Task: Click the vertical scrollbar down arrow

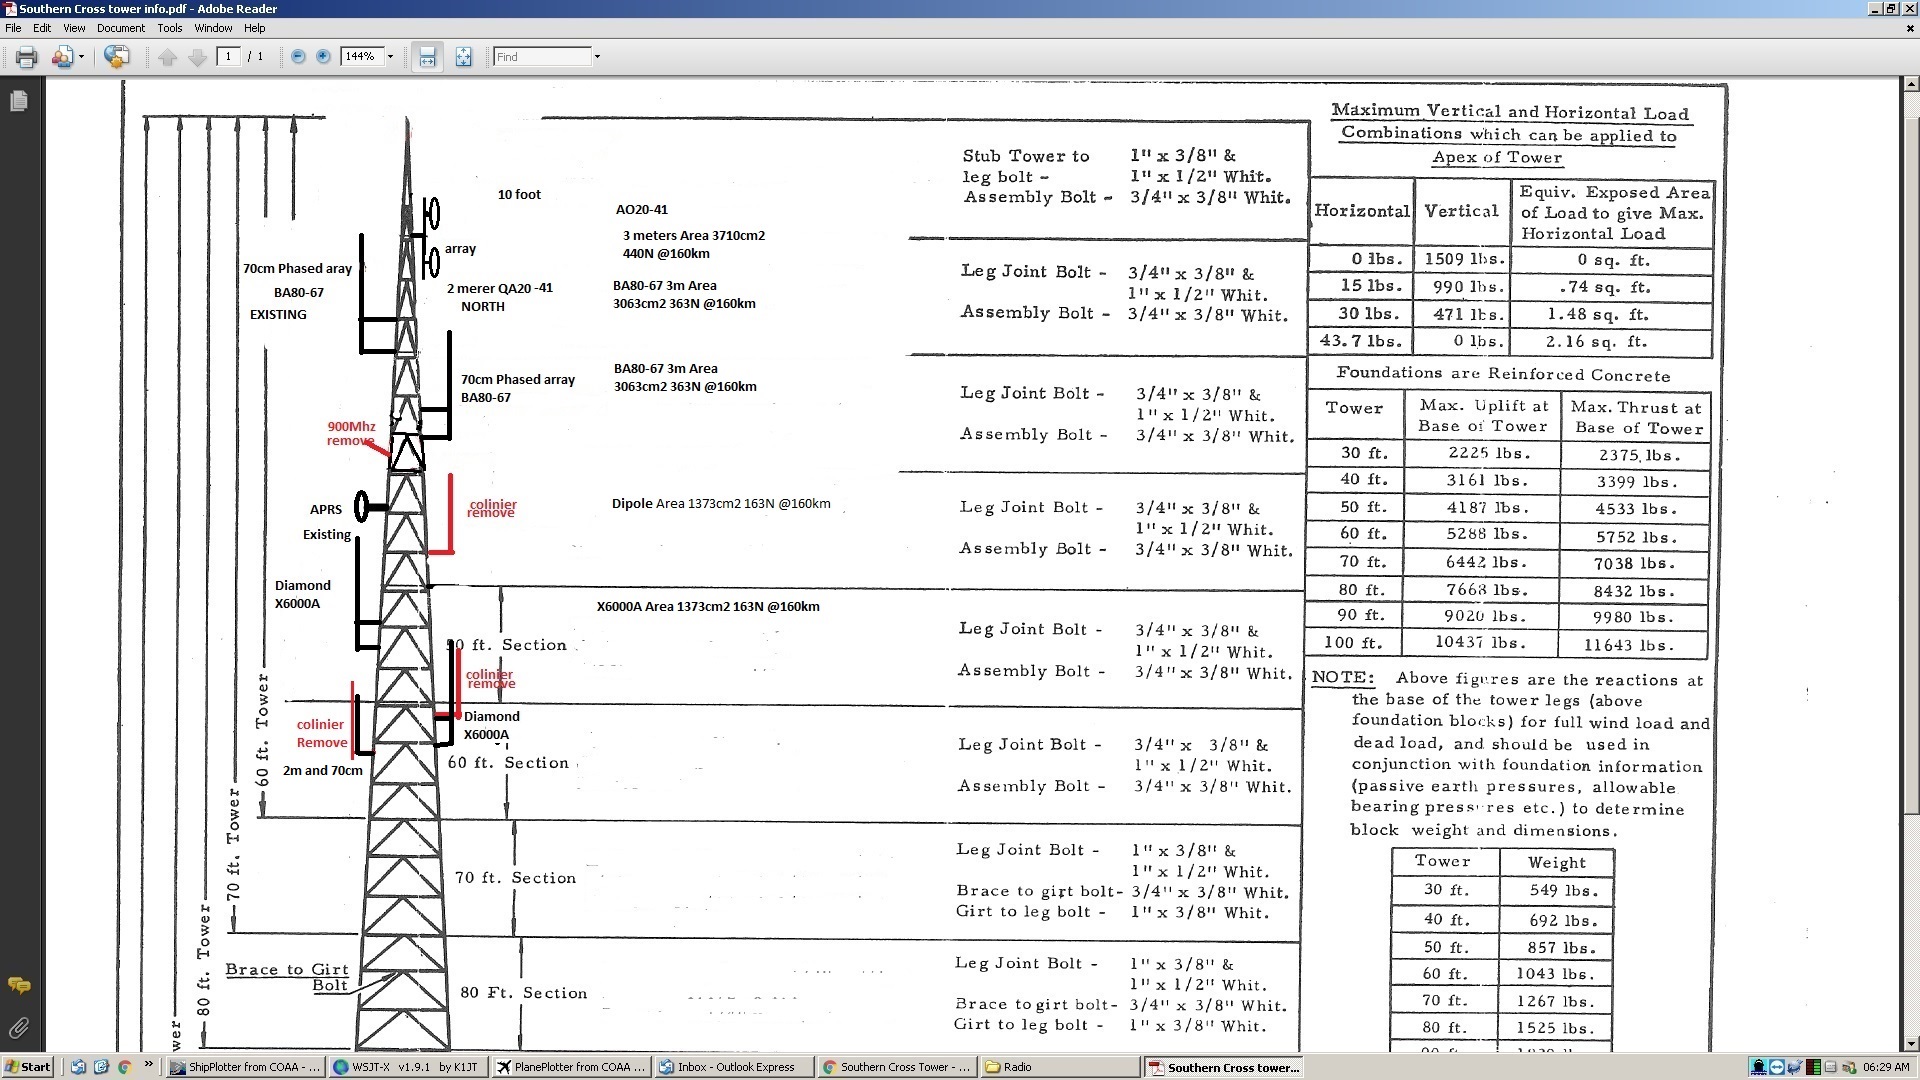Action: 1909,1044
